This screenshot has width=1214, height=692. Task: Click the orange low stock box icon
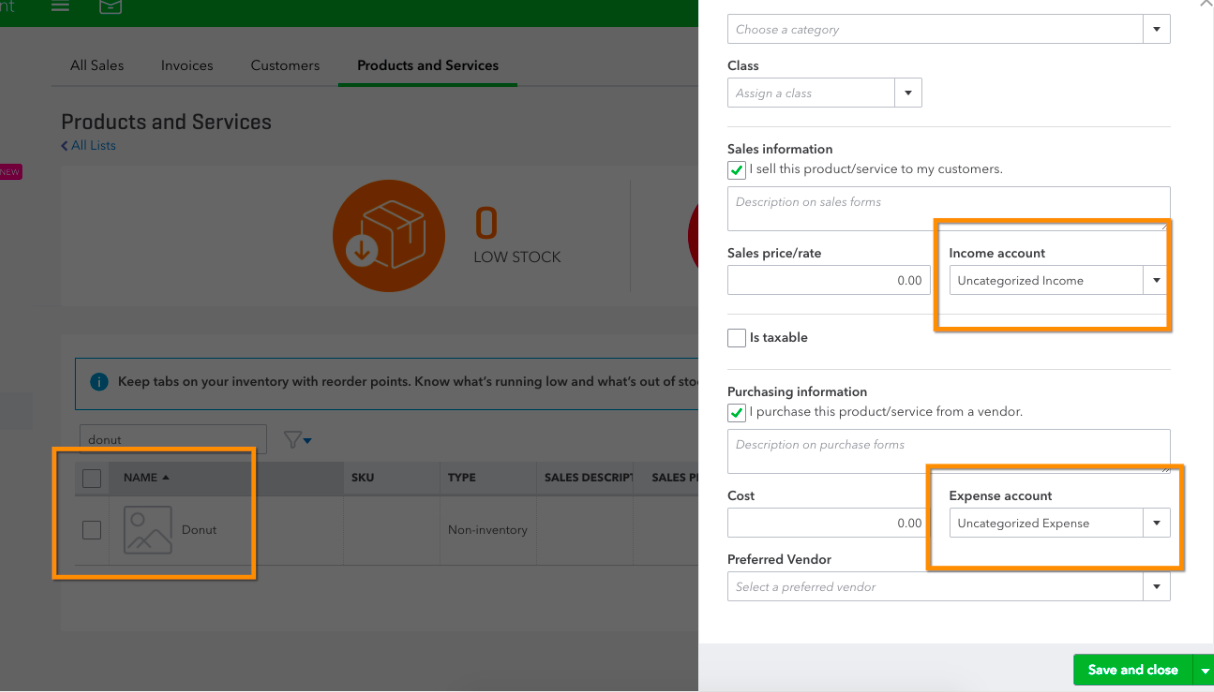388,236
